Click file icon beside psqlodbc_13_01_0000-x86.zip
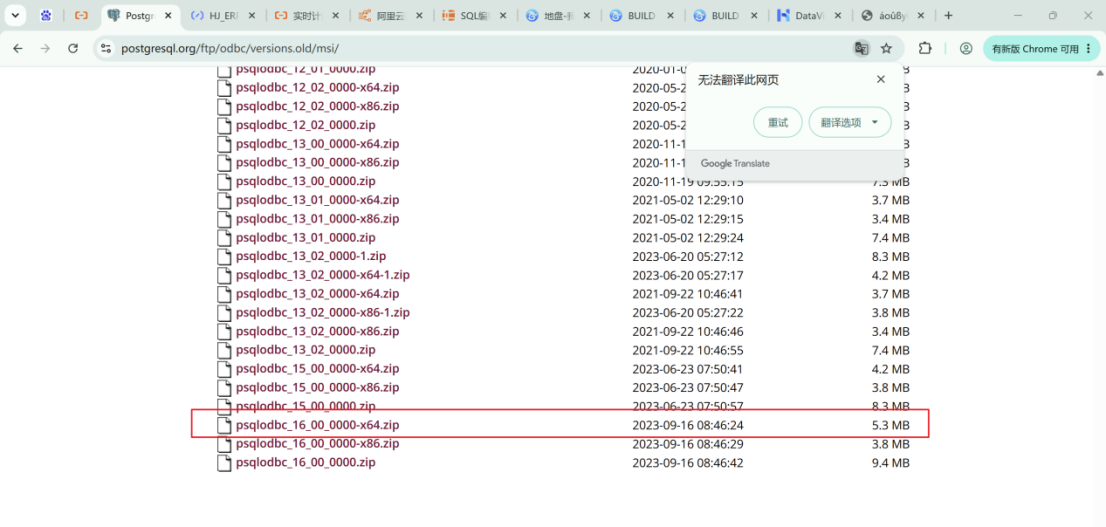The height and width of the screenshot is (527, 1106). [x=224, y=219]
